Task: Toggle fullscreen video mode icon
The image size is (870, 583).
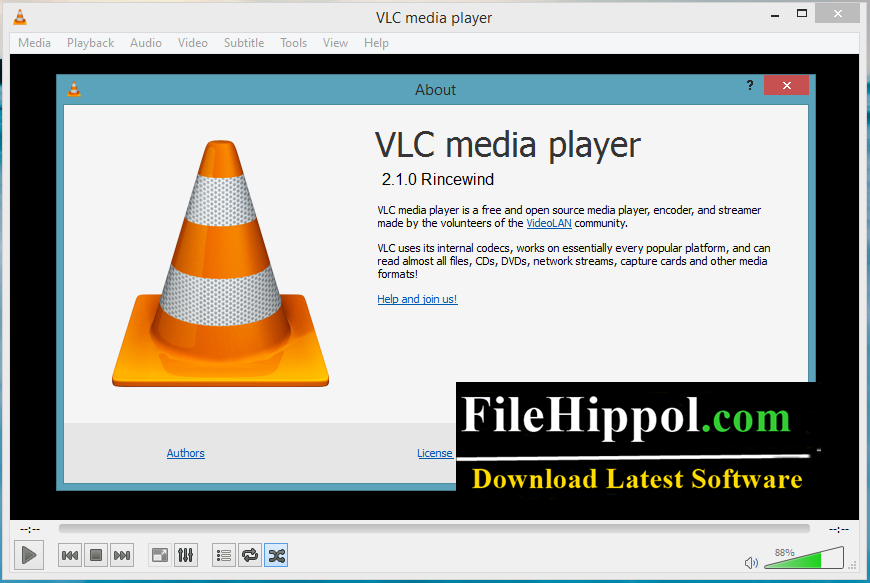Action: click(x=160, y=555)
